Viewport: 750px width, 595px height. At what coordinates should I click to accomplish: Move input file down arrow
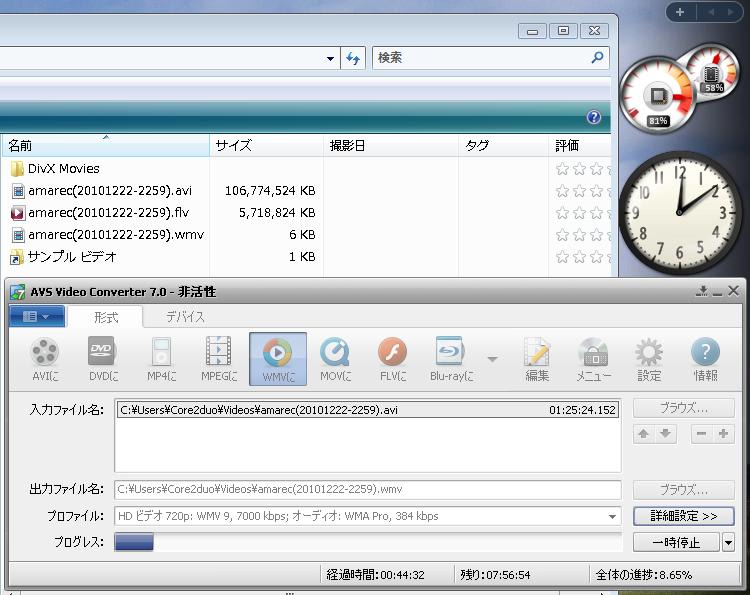click(665, 434)
